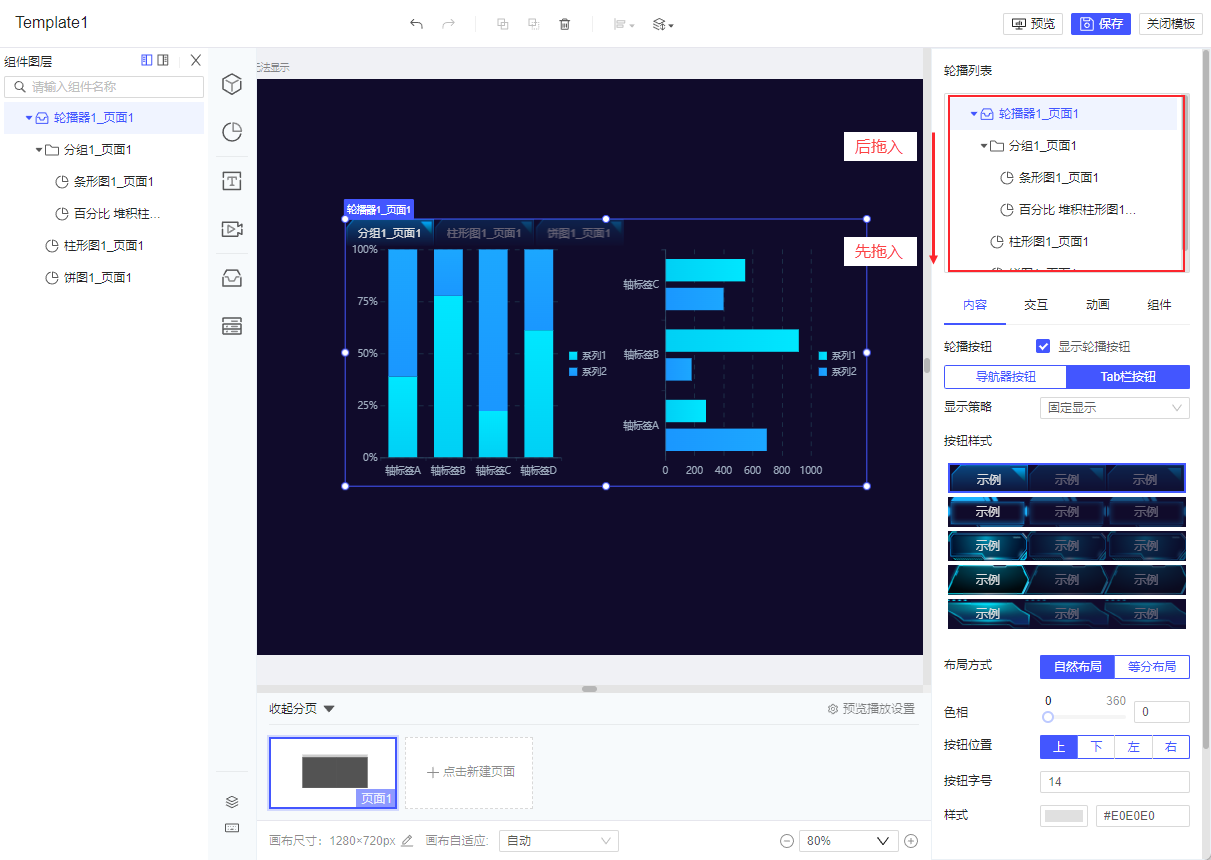Click the ungroup components icon
Image resolution: width=1211 pixels, height=860 pixels.
(534, 24)
